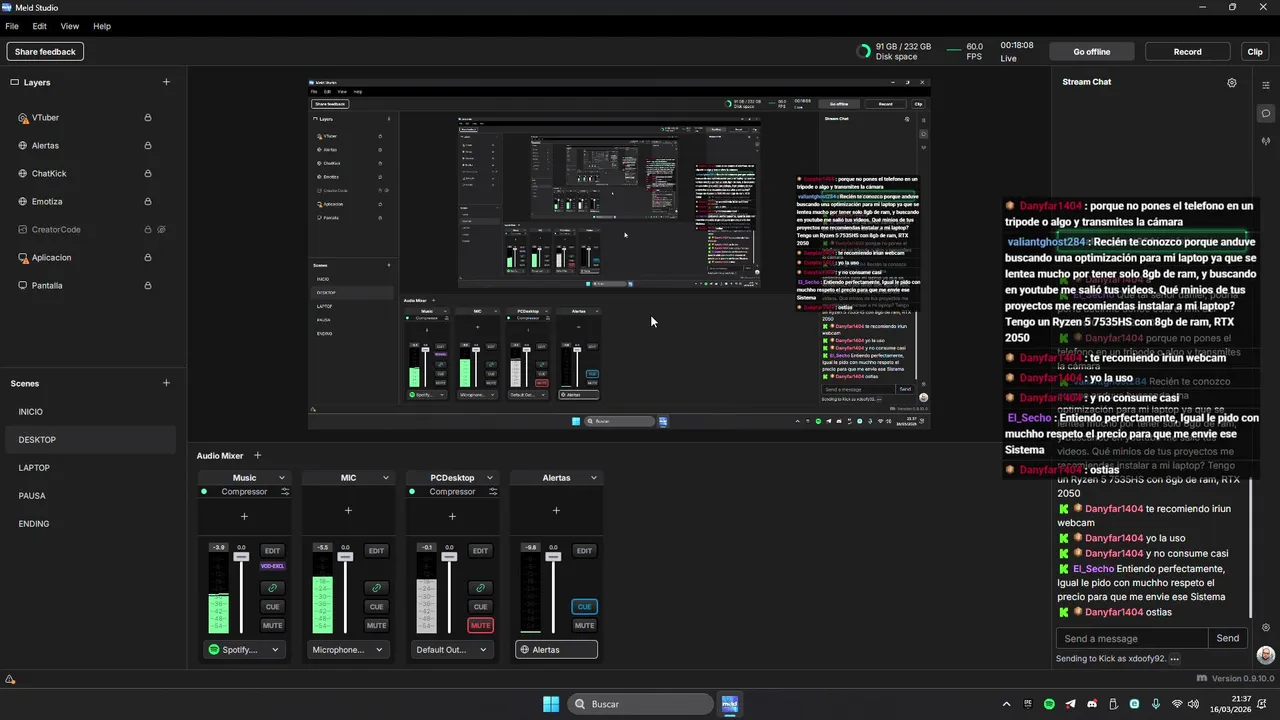Screen dimensions: 1280x720
Task: Click the Alertas track volume fader
Action: (x=553, y=557)
